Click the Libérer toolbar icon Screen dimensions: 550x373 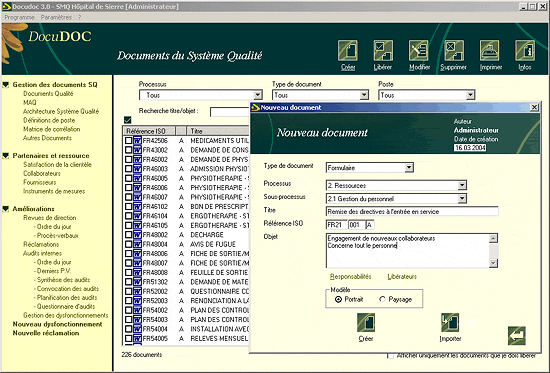point(383,51)
